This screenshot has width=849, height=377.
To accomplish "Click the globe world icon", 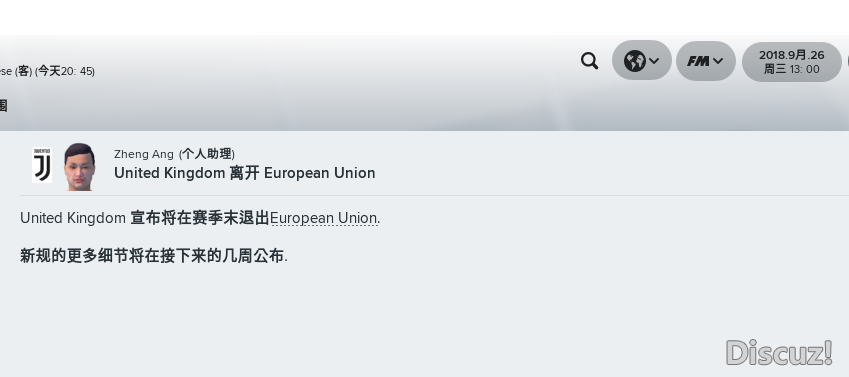I will point(634,61).
